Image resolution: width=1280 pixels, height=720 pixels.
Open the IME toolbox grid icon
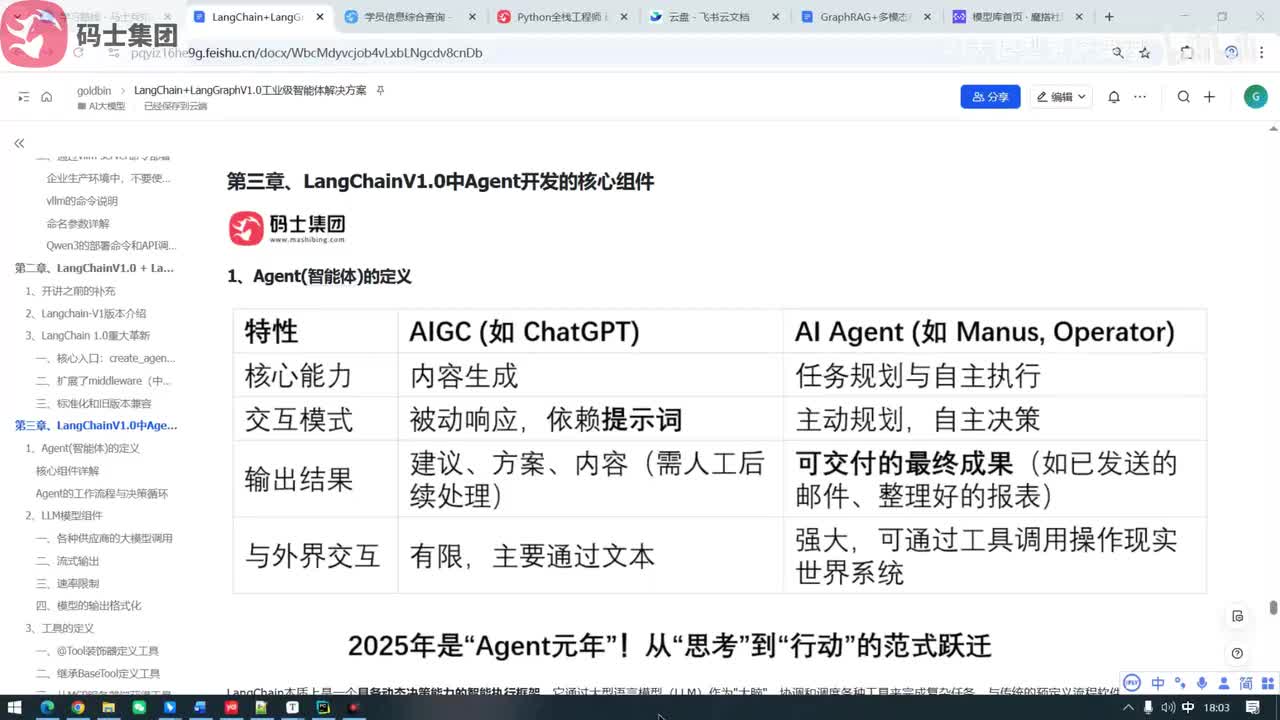[x=1268, y=683]
